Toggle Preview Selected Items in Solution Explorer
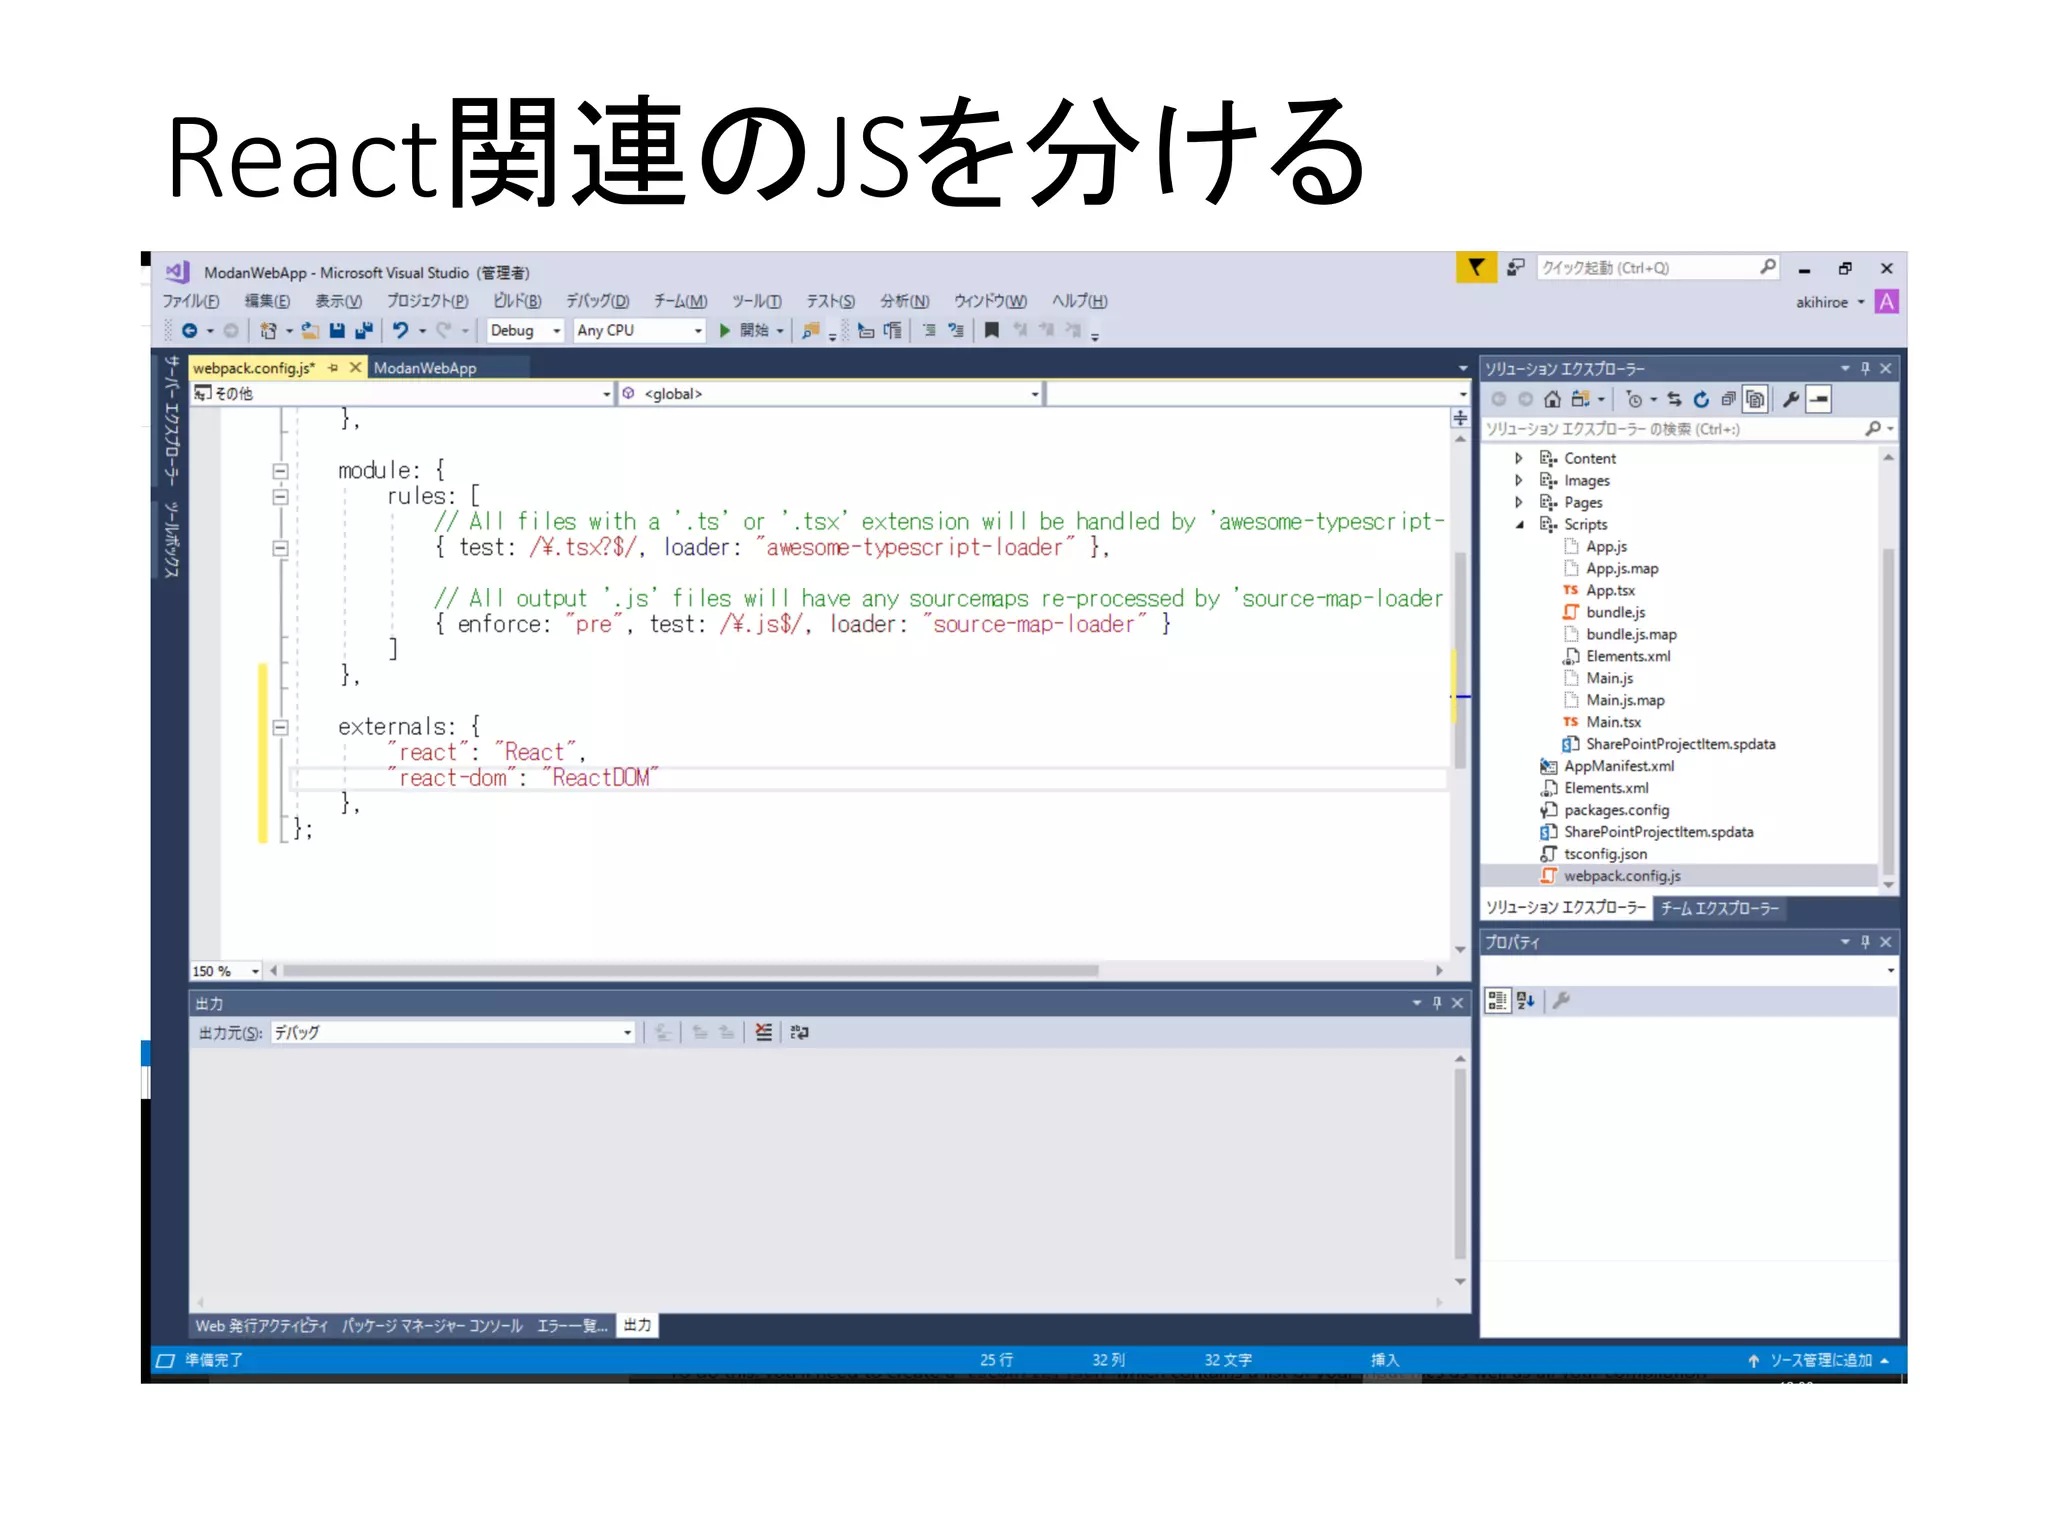This screenshot has height=1536, width=2048. (x=1819, y=400)
